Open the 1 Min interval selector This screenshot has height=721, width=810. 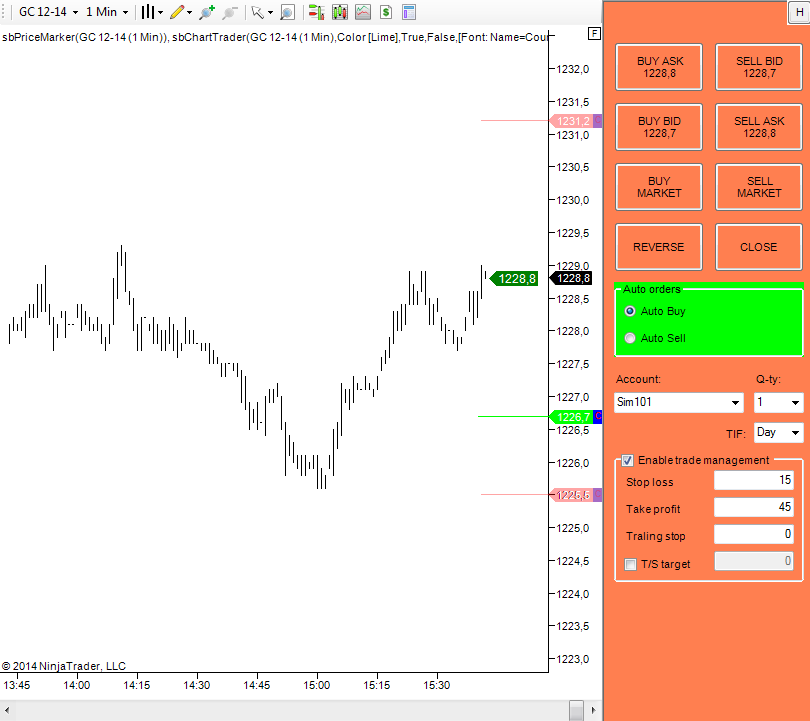(x=103, y=11)
